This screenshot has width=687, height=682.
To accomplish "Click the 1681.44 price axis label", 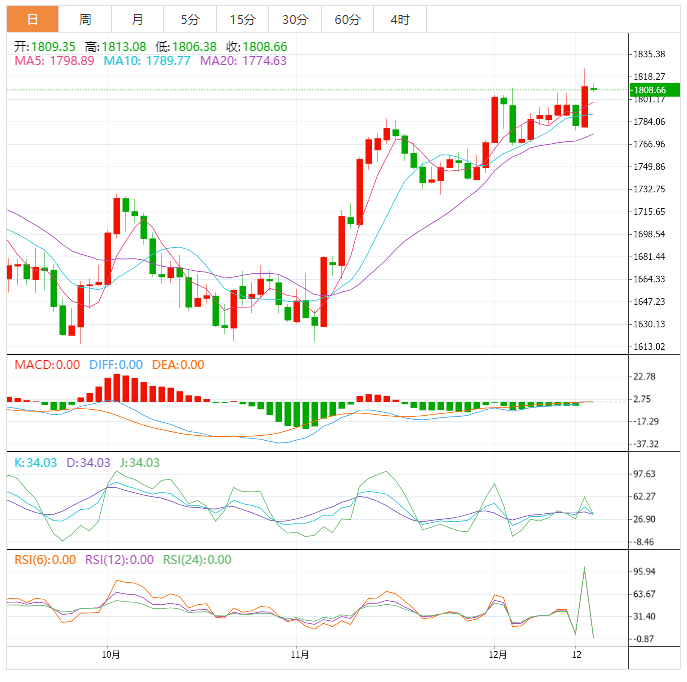I will 649,256.
